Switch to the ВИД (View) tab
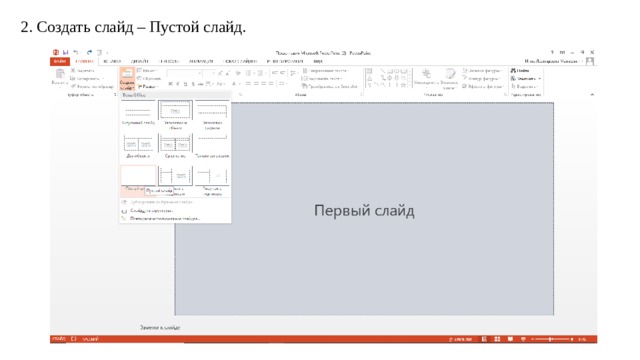The image size is (640, 360). [318, 61]
